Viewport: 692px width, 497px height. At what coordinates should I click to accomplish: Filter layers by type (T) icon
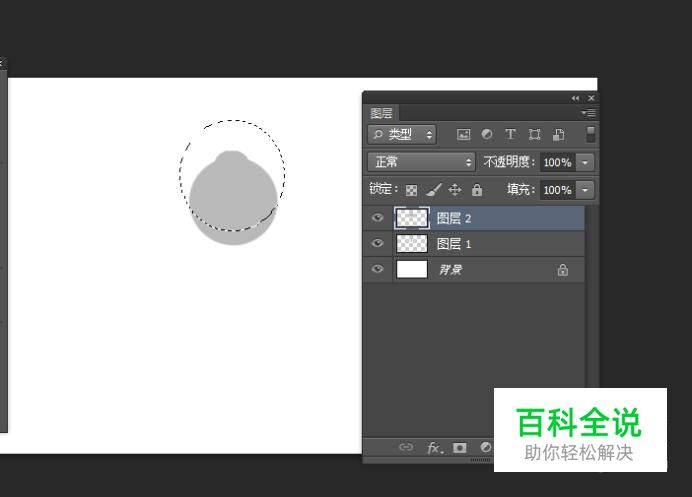[510, 135]
